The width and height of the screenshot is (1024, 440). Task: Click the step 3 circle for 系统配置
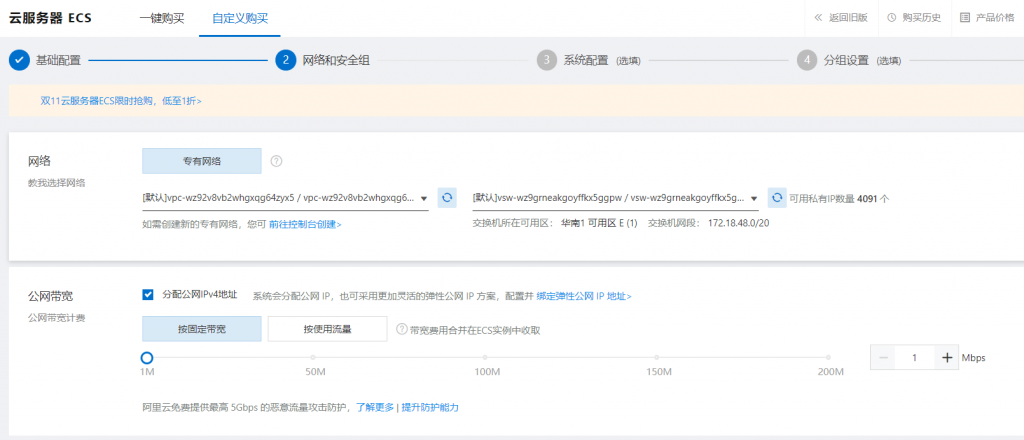coord(547,60)
